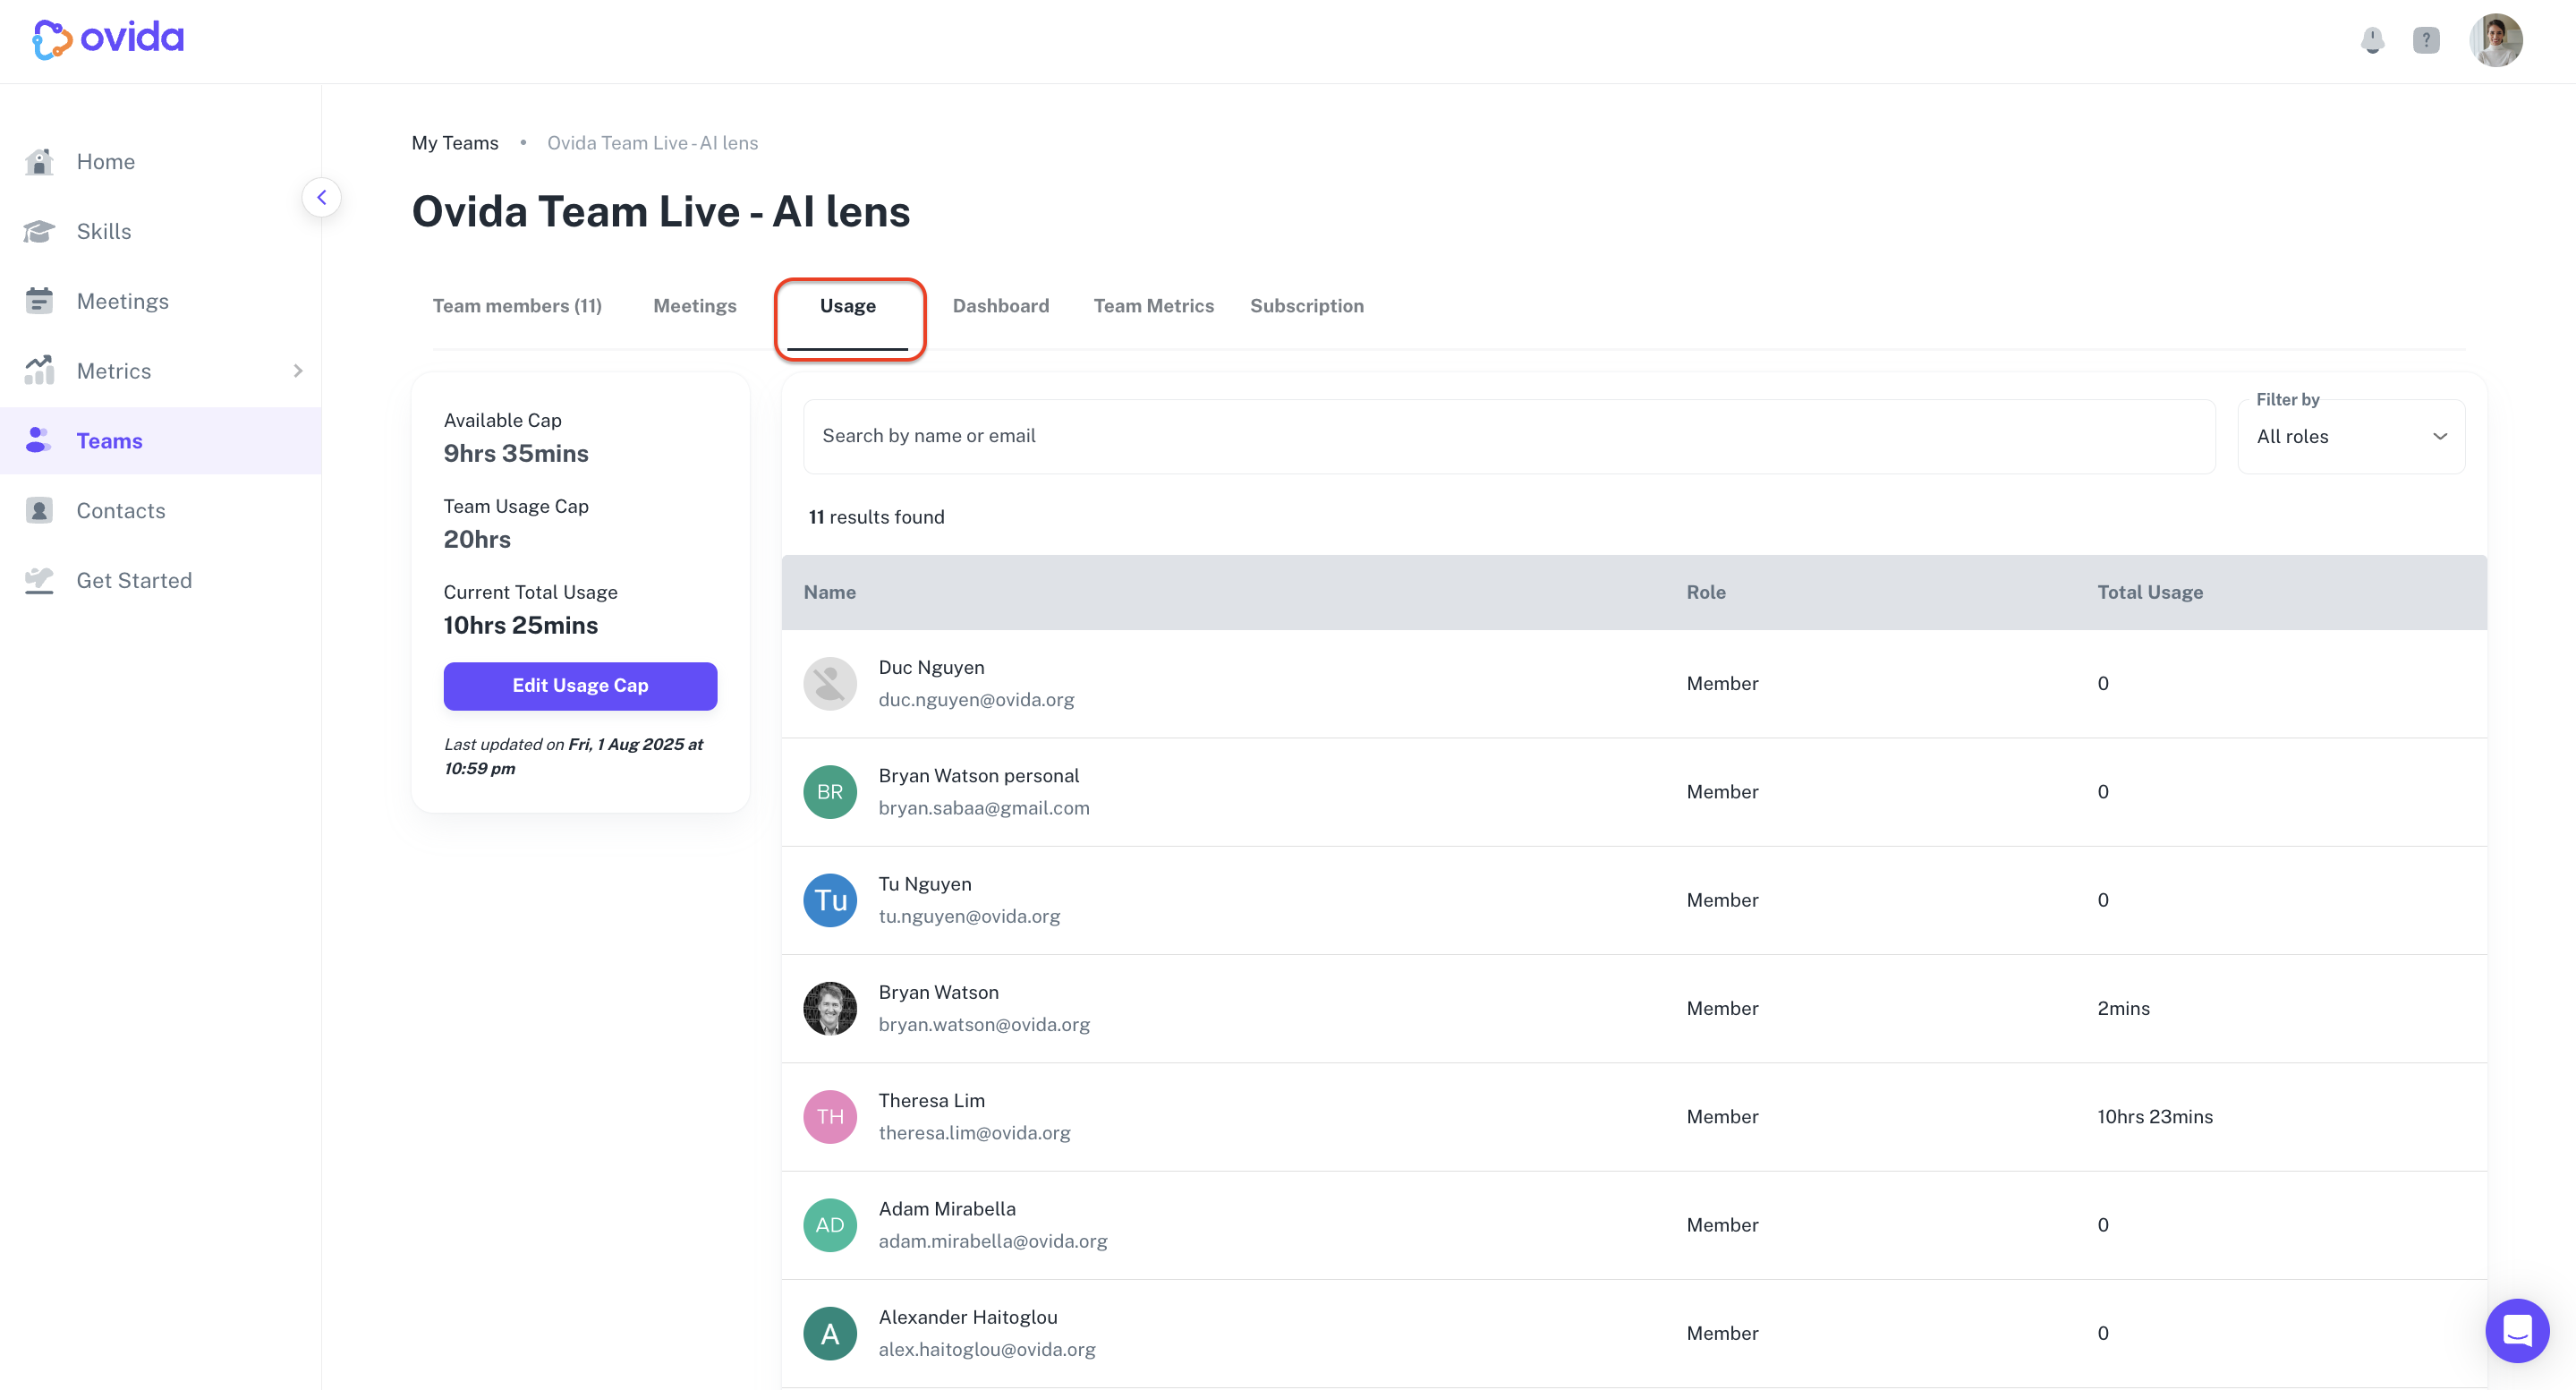2576x1390 pixels.
Task: Click the Role column header
Action: pos(1706,592)
